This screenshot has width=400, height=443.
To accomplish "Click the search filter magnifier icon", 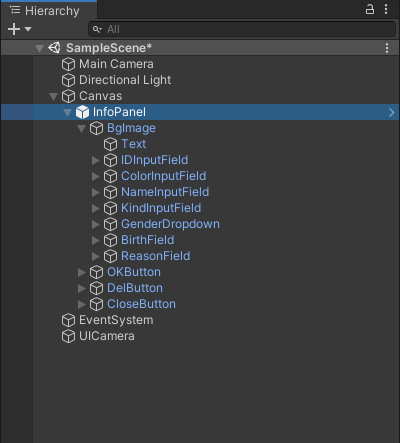I will [x=97, y=29].
